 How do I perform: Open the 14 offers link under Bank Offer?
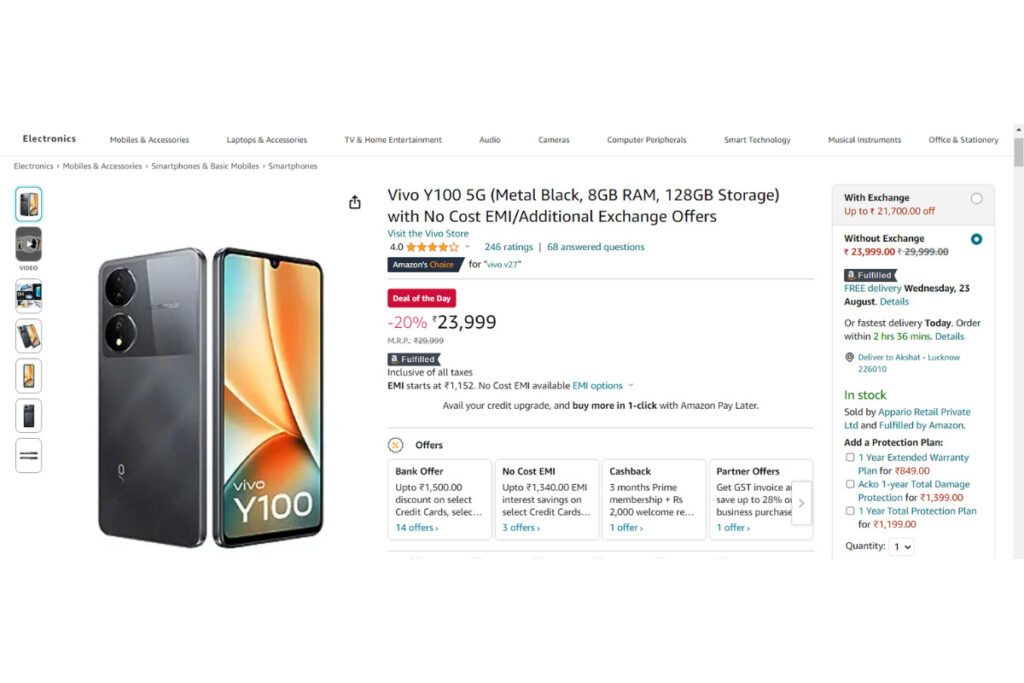[x=417, y=528]
